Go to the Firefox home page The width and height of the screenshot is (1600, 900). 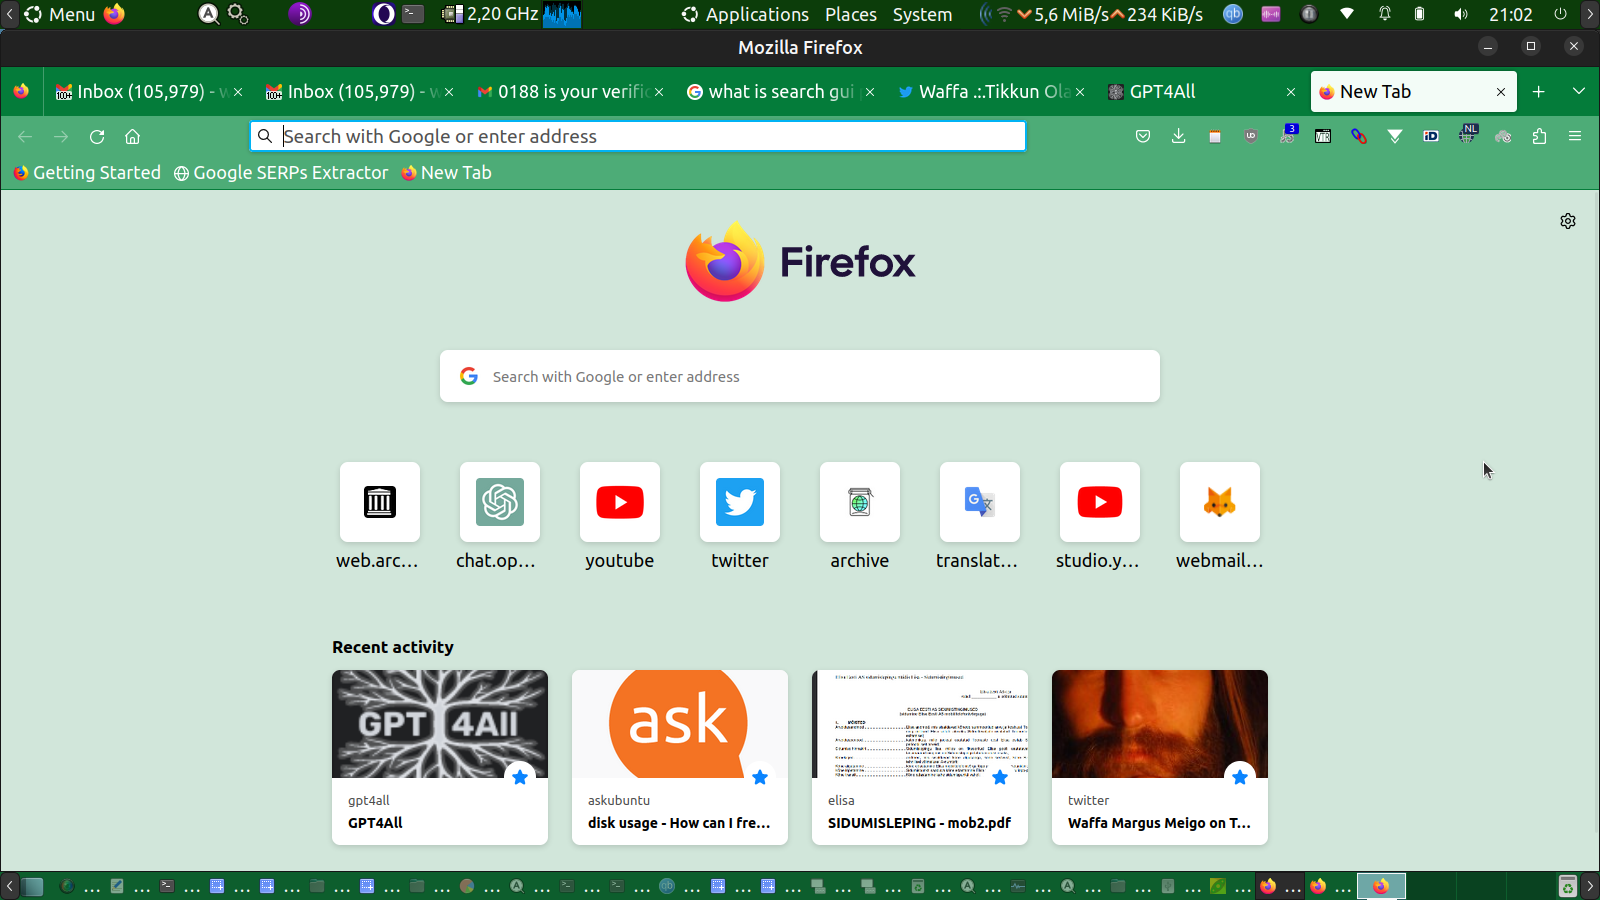coord(133,136)
